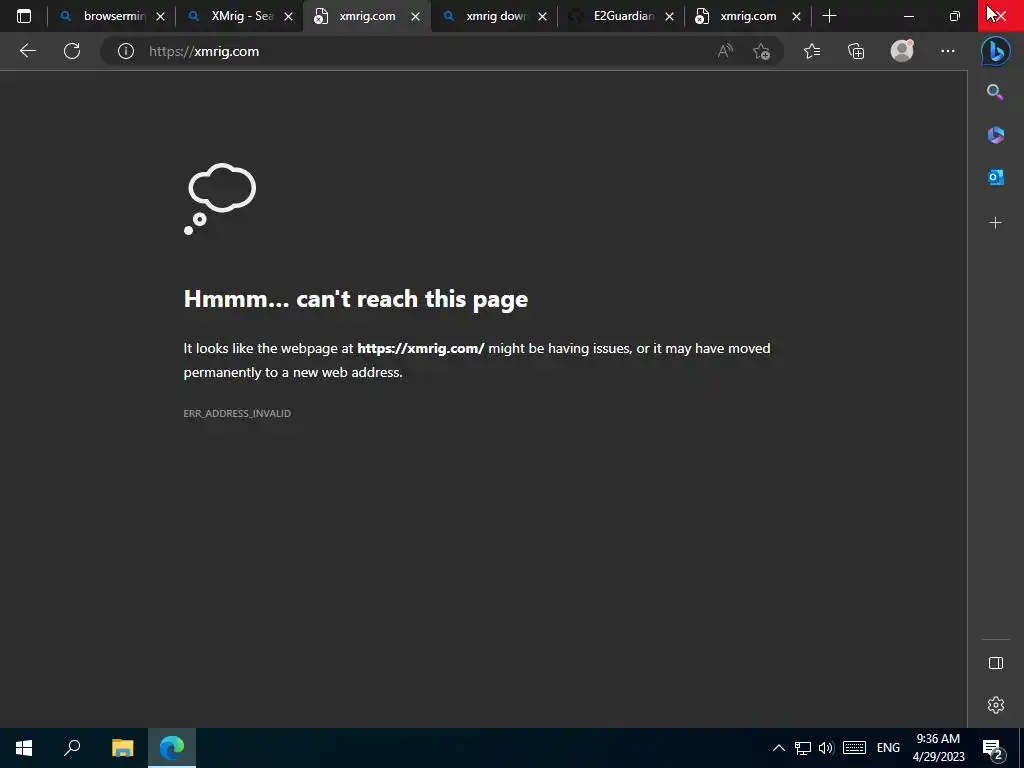This screenshot has width=1024, height=768.
Task: Close the last xmrig.com tab
Action: coord(796,17)
